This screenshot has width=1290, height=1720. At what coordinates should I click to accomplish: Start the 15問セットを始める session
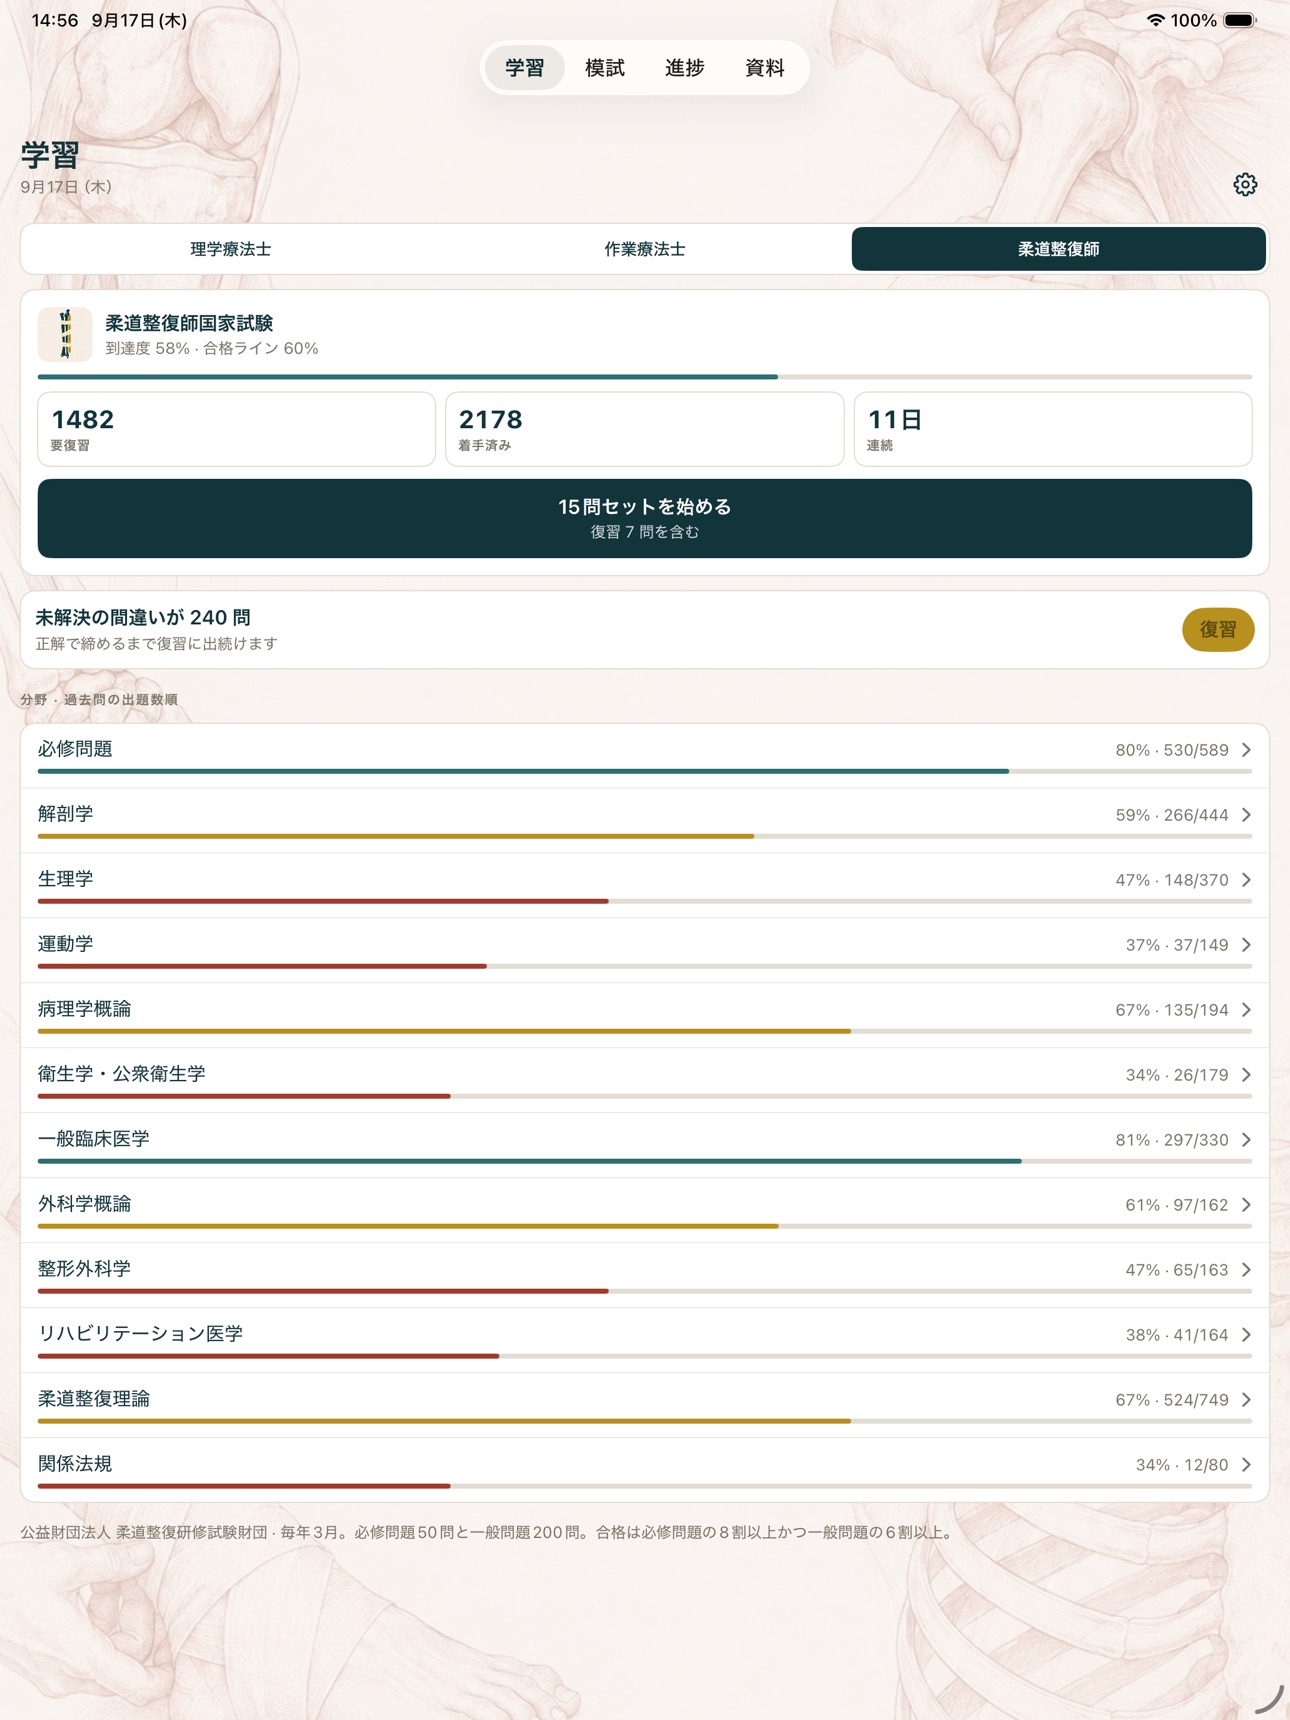pos(645,518)
